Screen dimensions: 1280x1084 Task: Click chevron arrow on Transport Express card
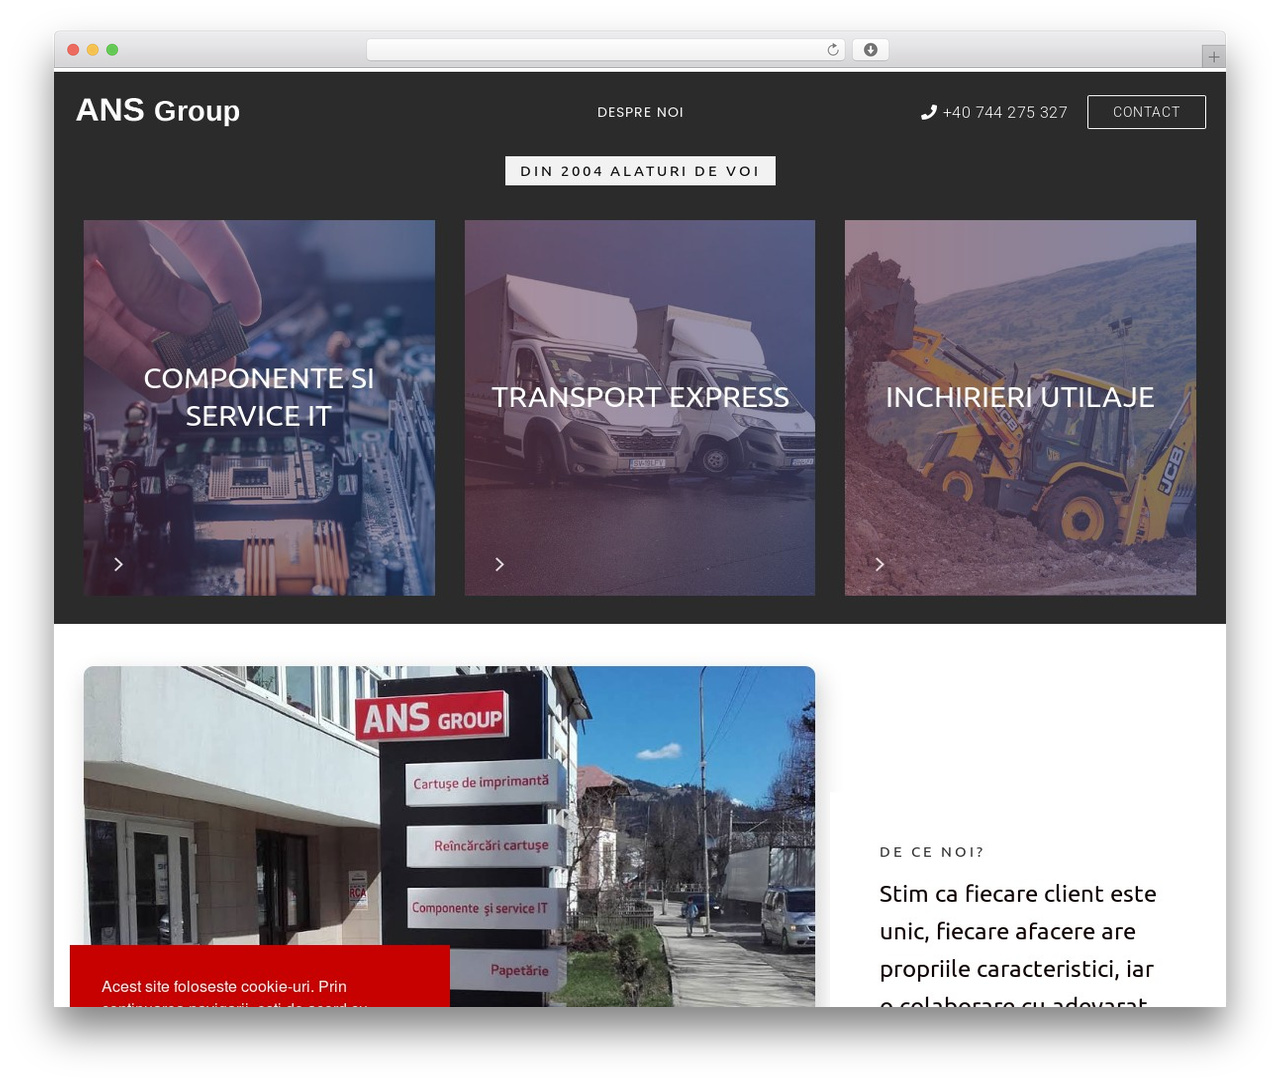coord(499,564)
